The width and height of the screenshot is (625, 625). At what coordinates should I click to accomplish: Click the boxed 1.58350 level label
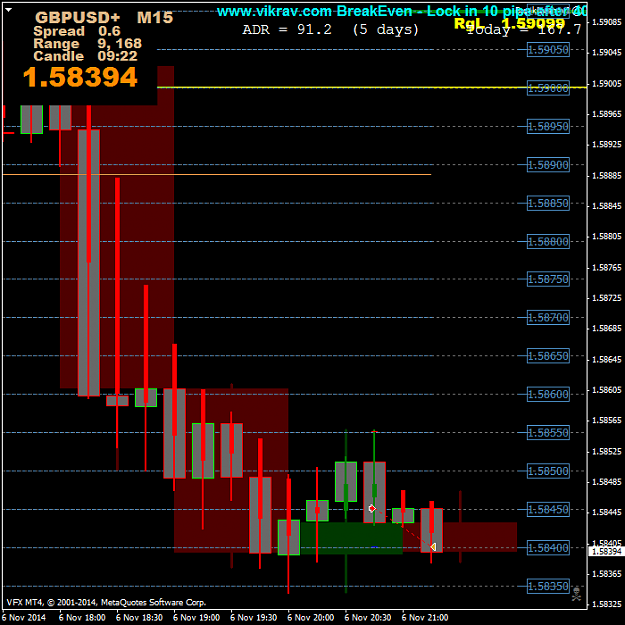point(548,586)
